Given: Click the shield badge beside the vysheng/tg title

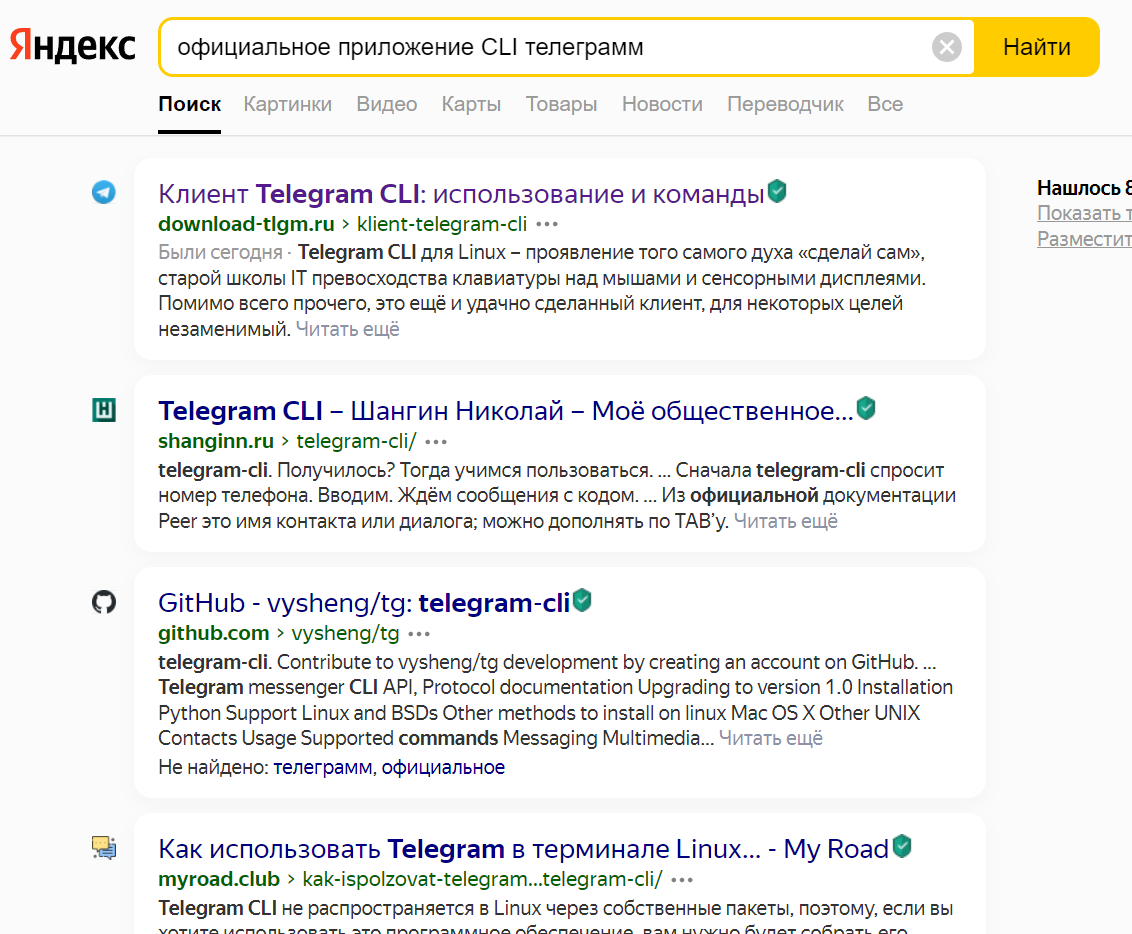Looking at the screenshot, I should (582, 601).
